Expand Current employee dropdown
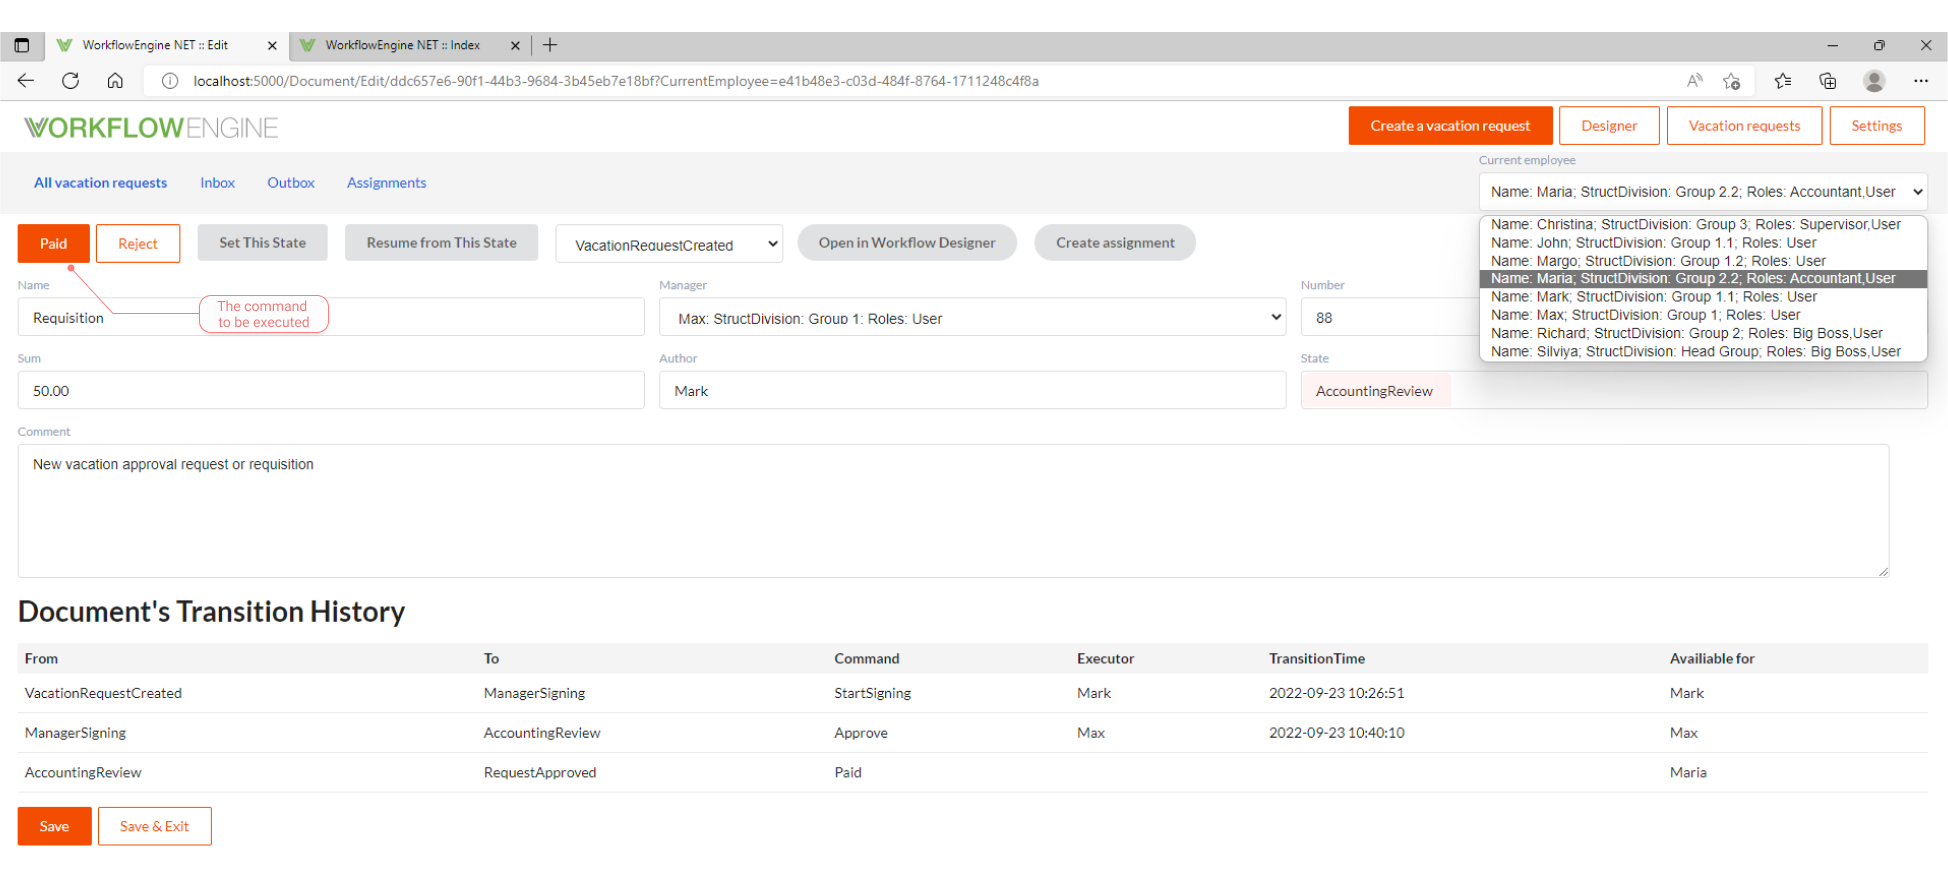The width and height of the screenshot is (1948, 890). point(1703,192)
